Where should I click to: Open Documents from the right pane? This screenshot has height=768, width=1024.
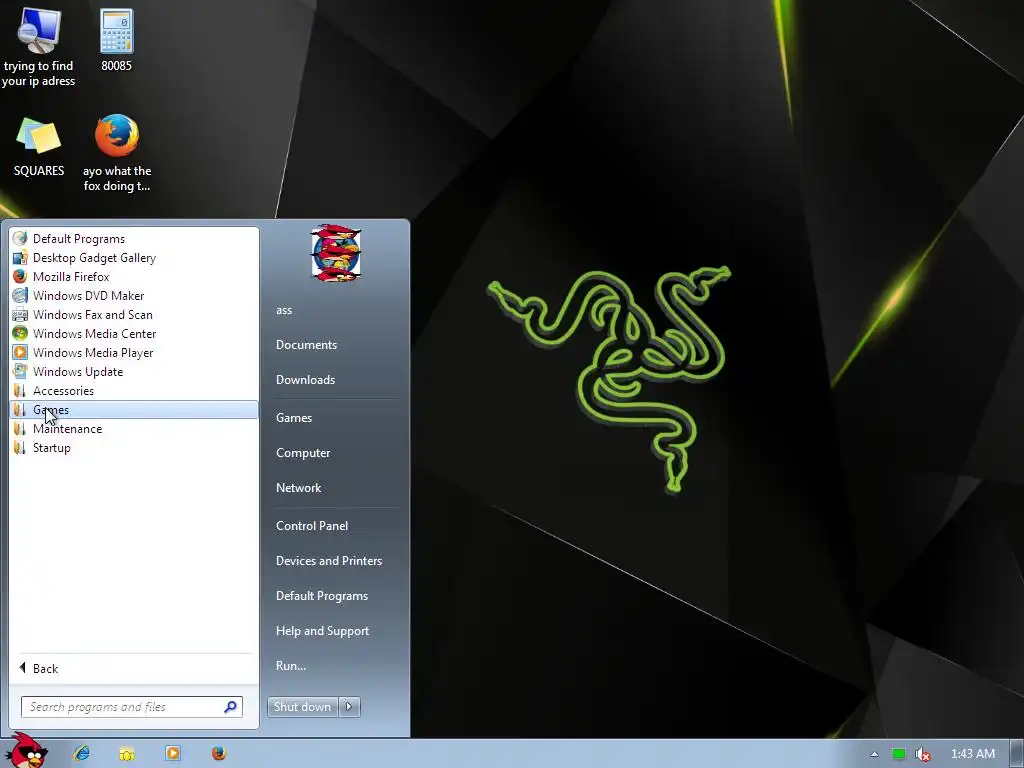pyautogui.click(x=306, y=345)
